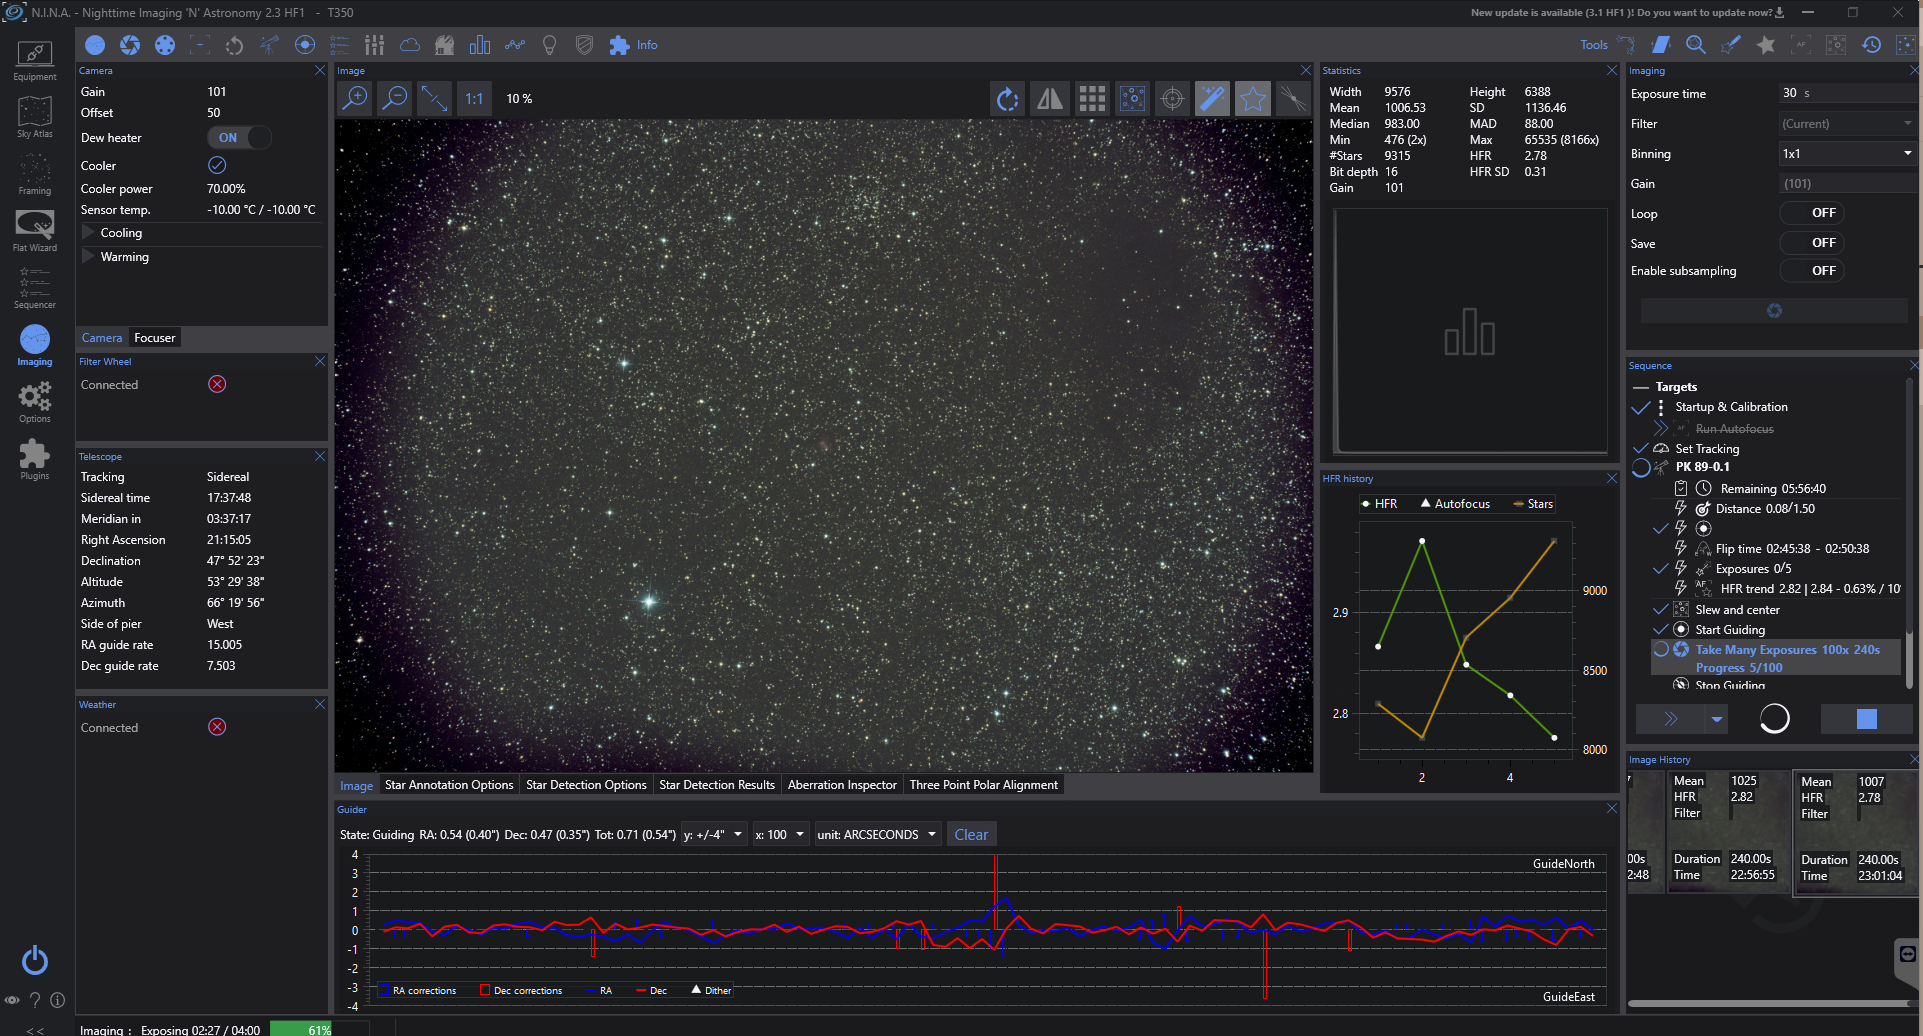
Task: Click the star detection icon
Action: 1252,98
